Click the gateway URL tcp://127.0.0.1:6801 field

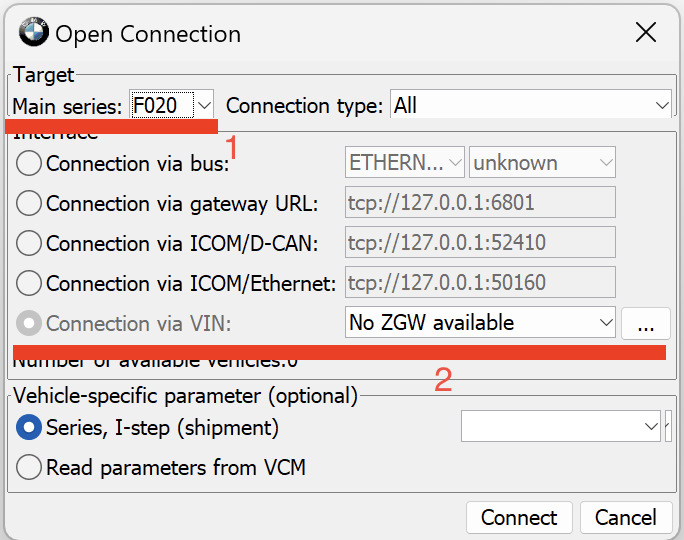click(x=480, y=203)
